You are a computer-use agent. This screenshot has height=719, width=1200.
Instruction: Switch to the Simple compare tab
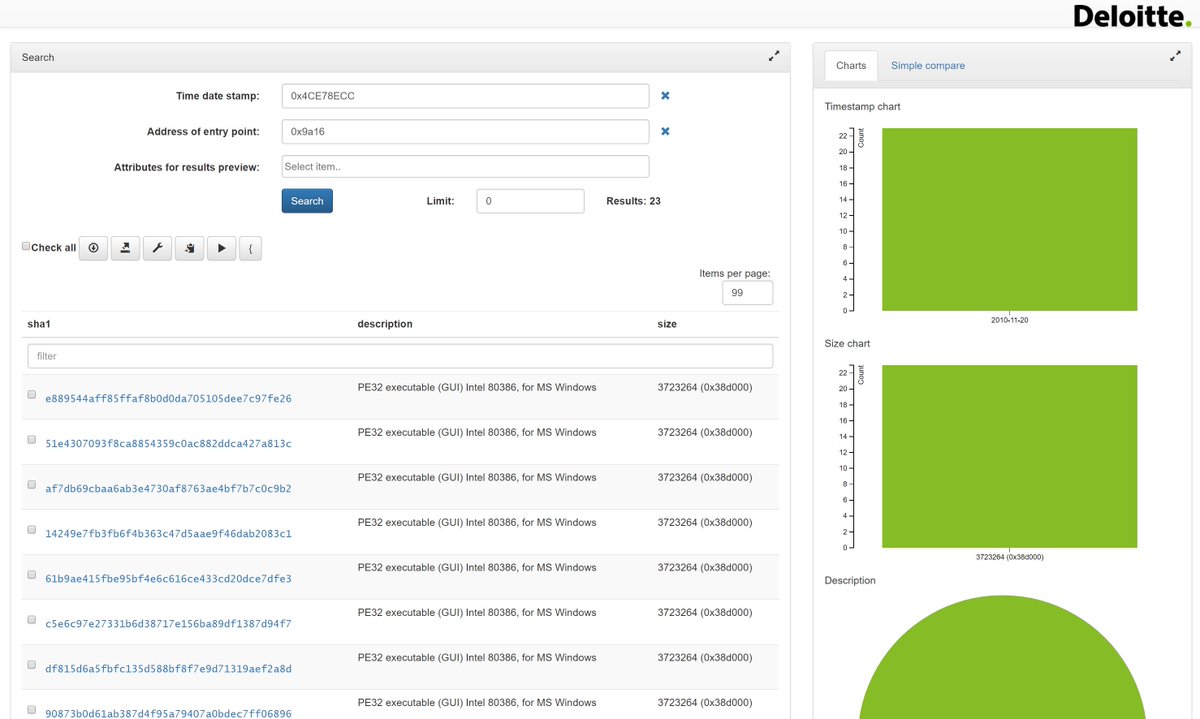[928, 66]
